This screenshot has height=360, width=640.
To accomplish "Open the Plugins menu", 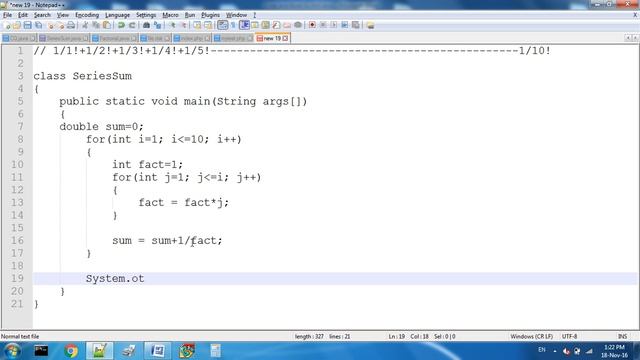I will pyautogui.click(x=210, y=15).
